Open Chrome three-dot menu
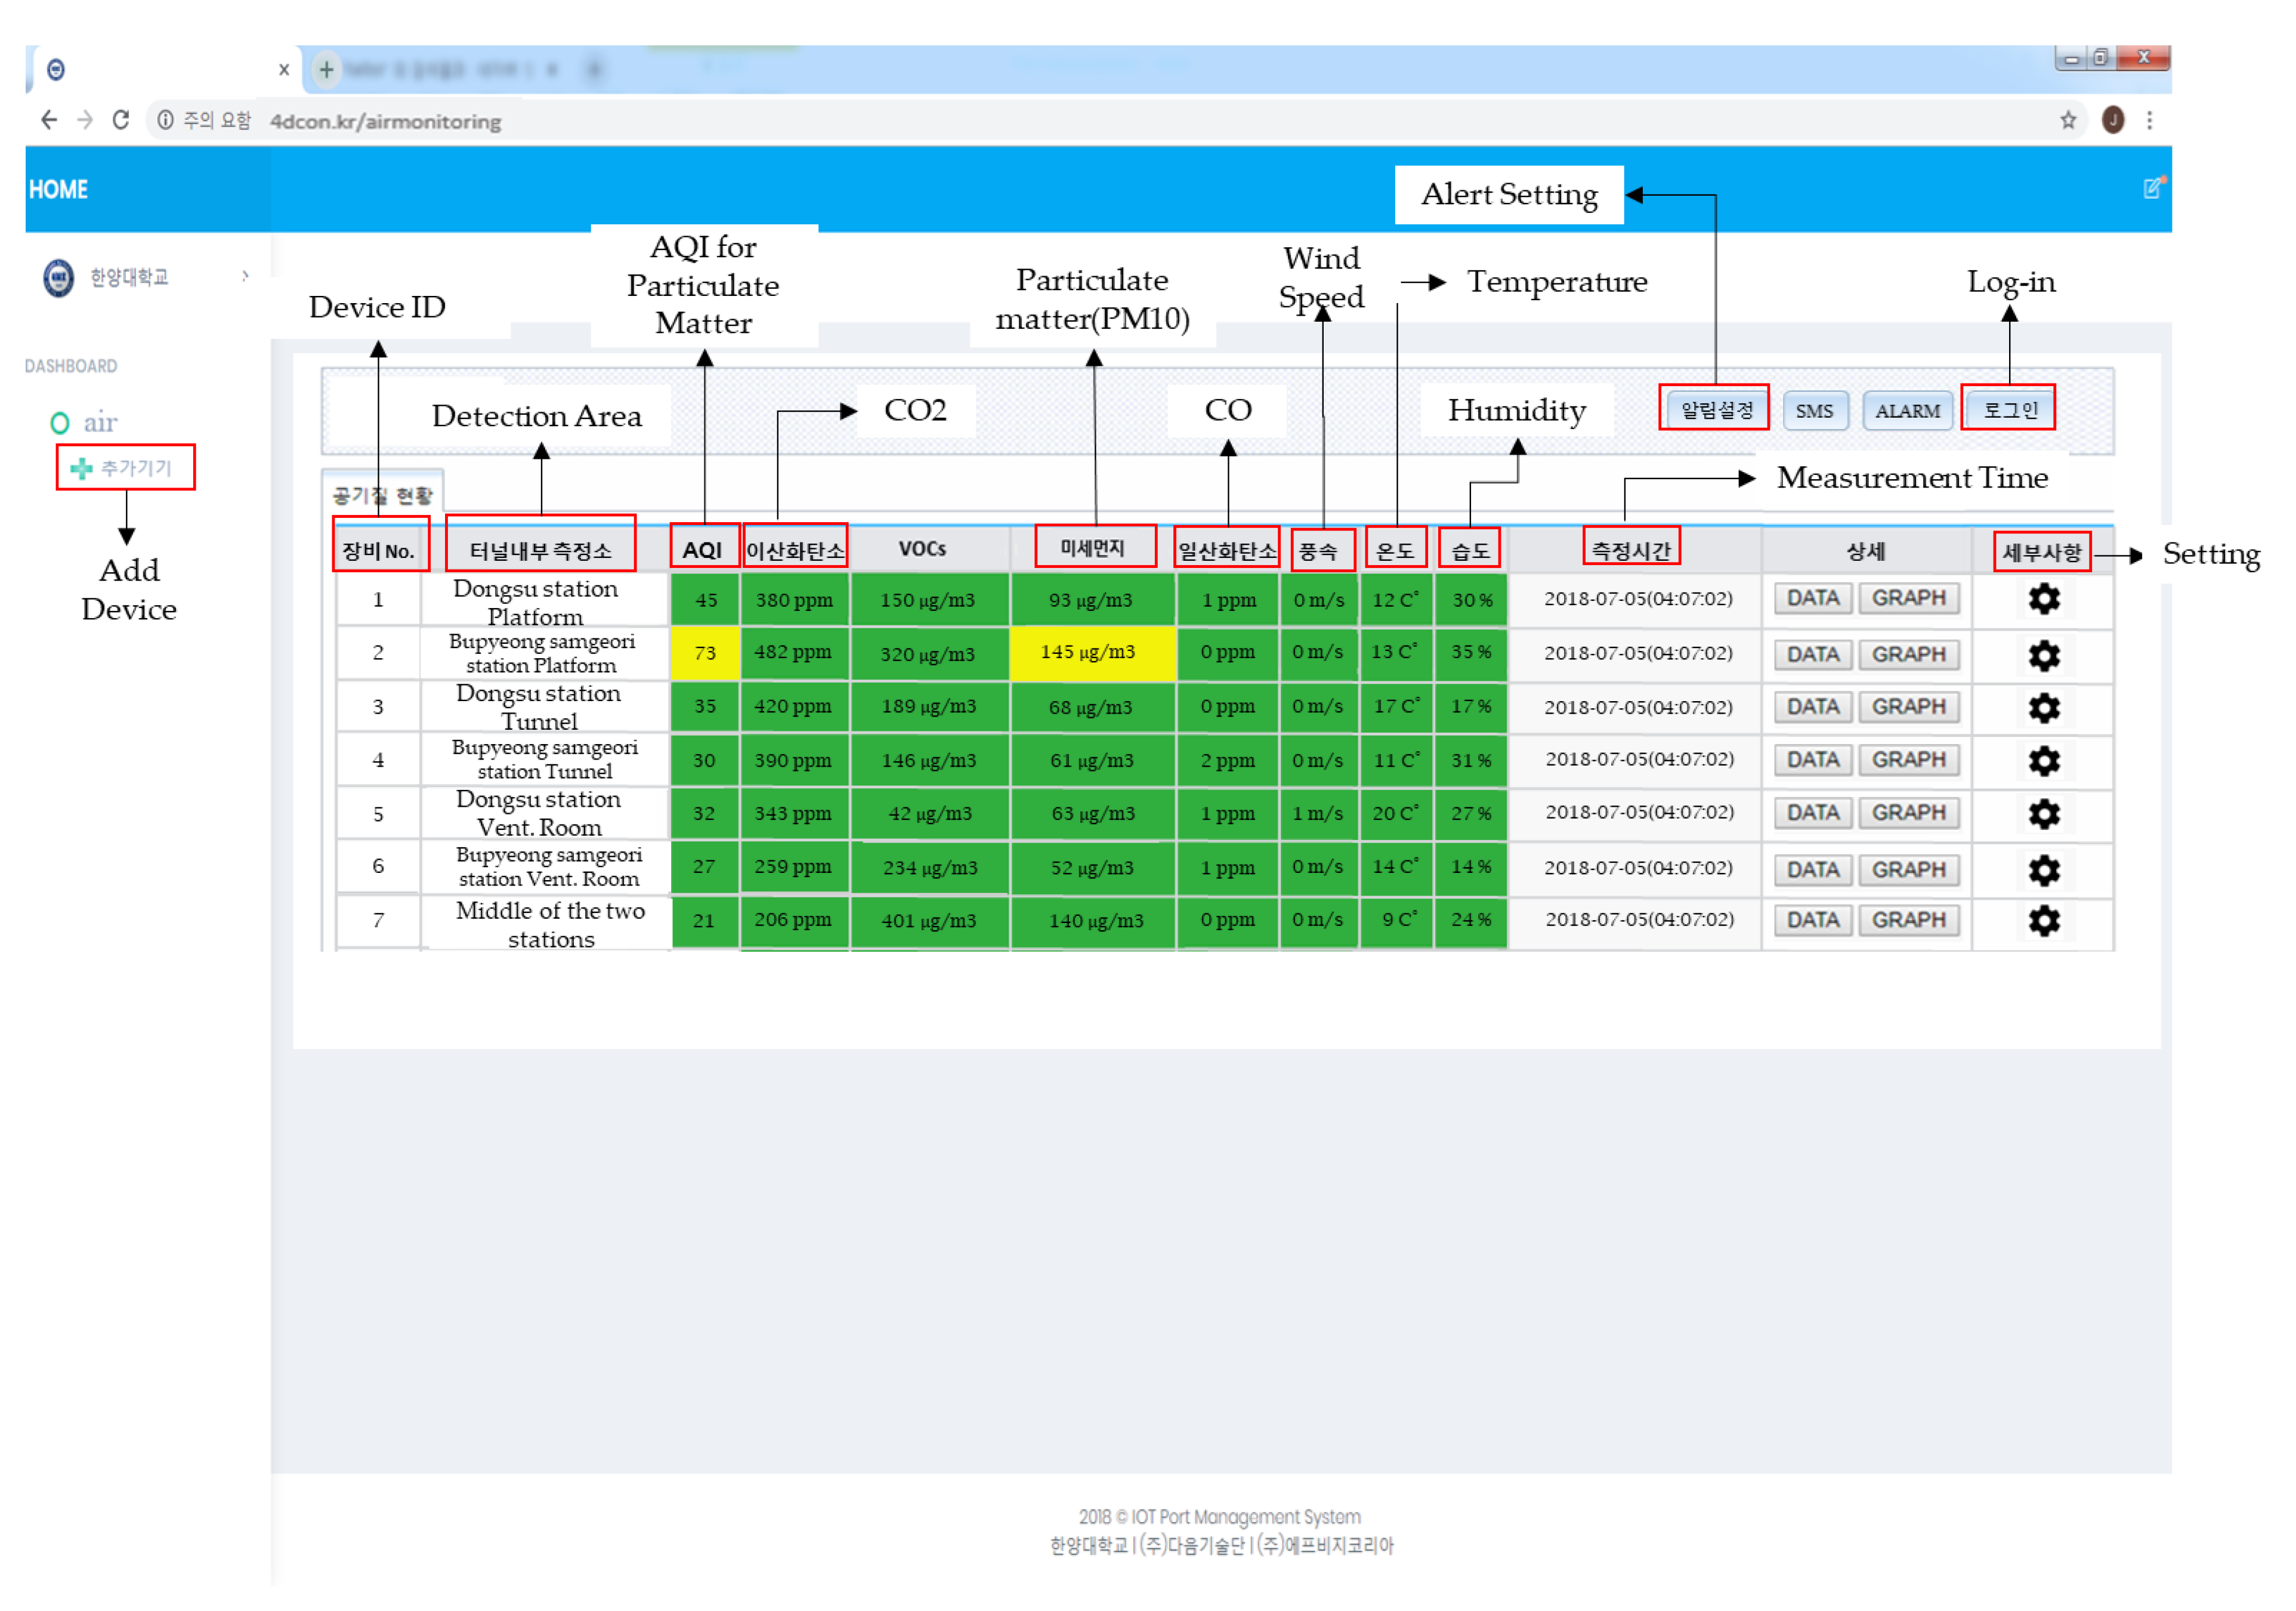The height and width of the screenshot is (1611, 2296). (x=2149, y=120)
